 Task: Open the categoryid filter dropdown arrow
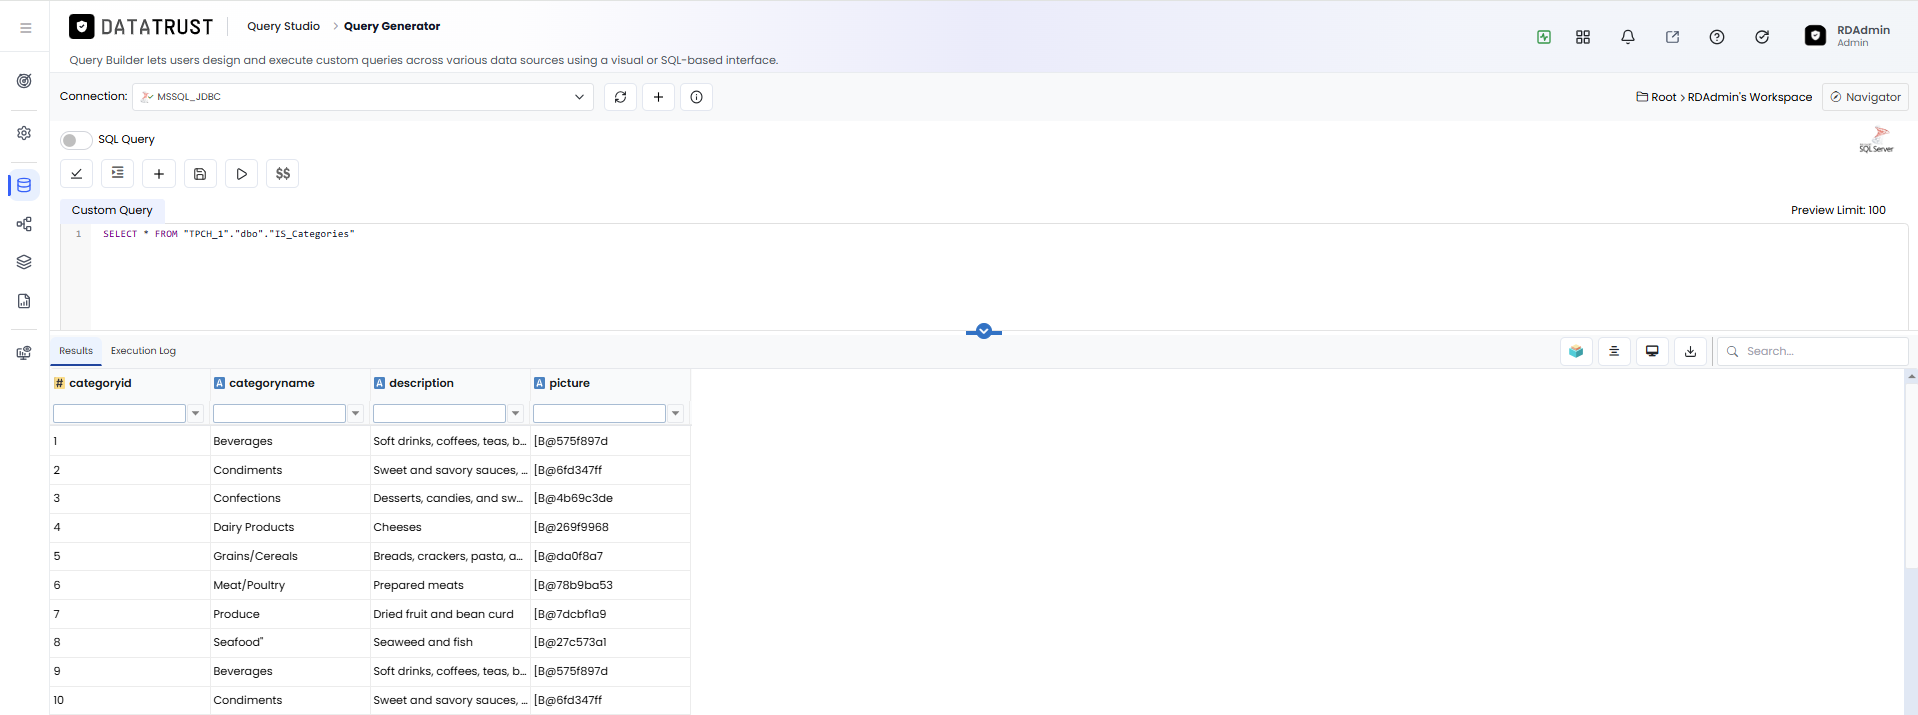(196, 413)
